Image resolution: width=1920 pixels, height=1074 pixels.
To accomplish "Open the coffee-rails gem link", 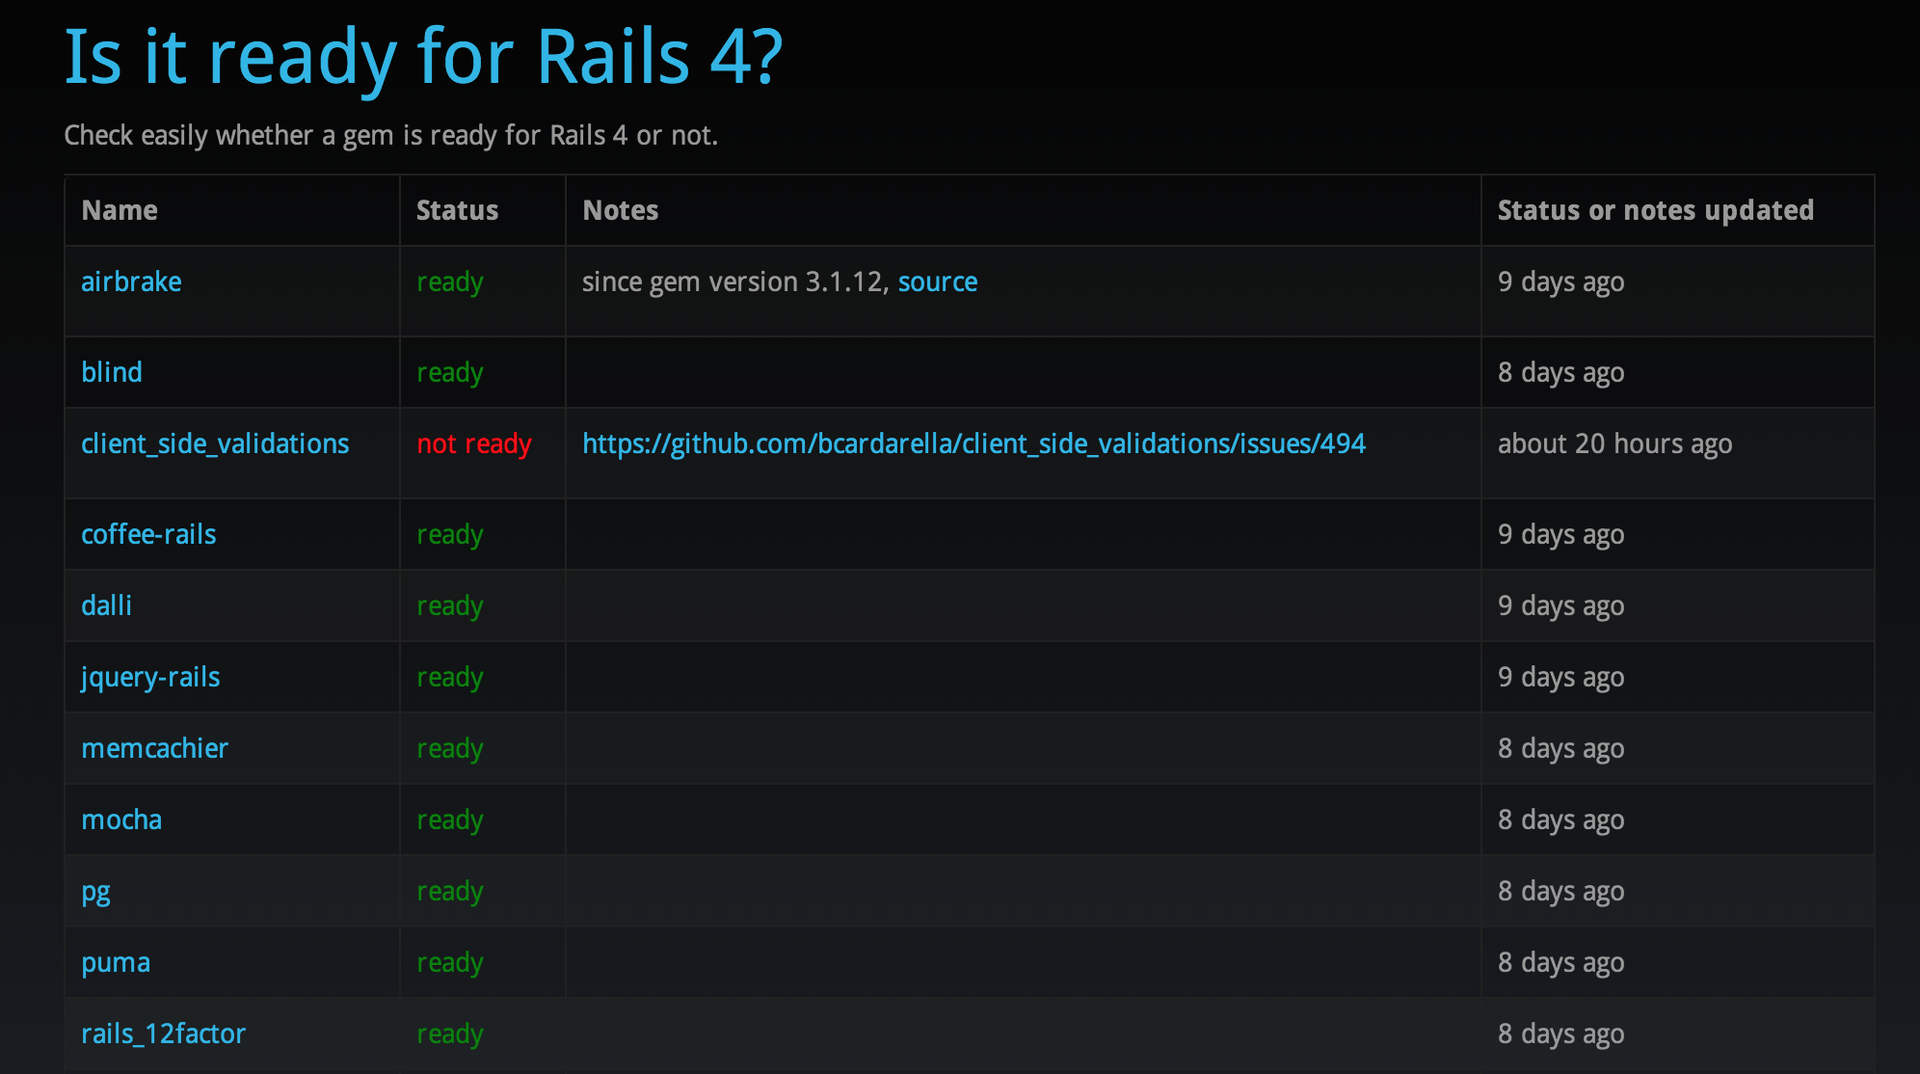I will [x=148, y=534].
